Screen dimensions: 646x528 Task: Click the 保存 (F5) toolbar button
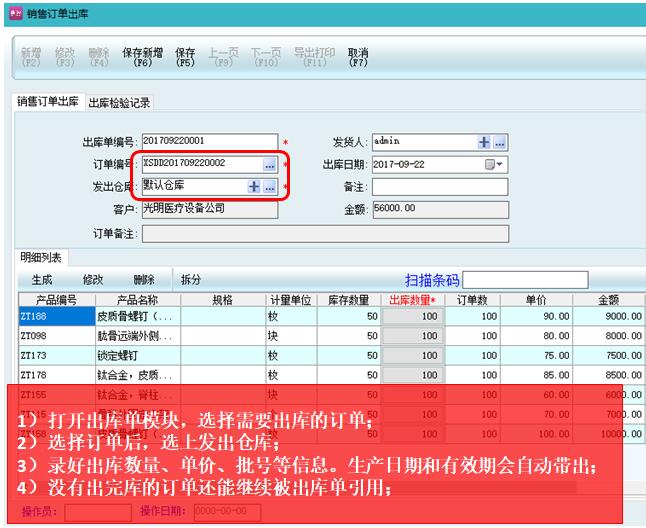click(x=185, y=57)
